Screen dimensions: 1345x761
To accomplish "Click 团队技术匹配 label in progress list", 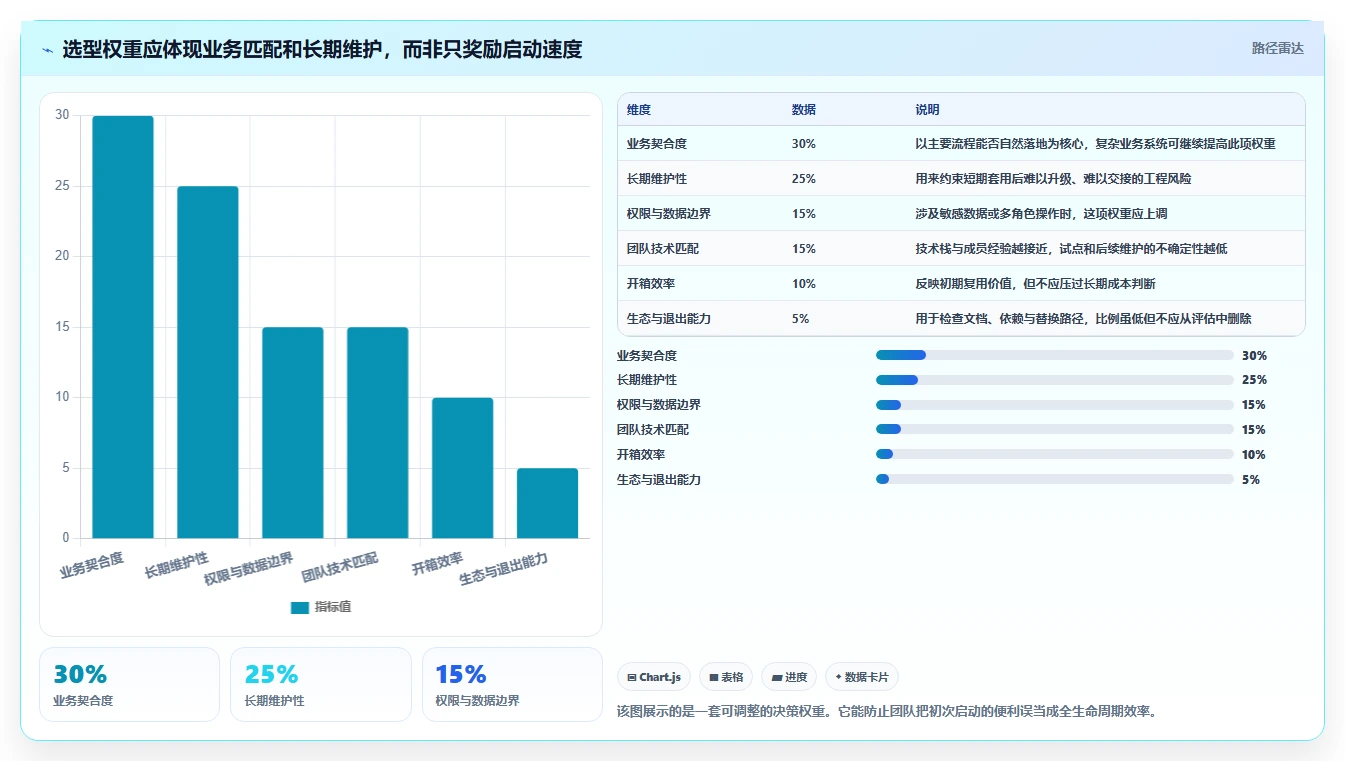I will tap(653, 430).
